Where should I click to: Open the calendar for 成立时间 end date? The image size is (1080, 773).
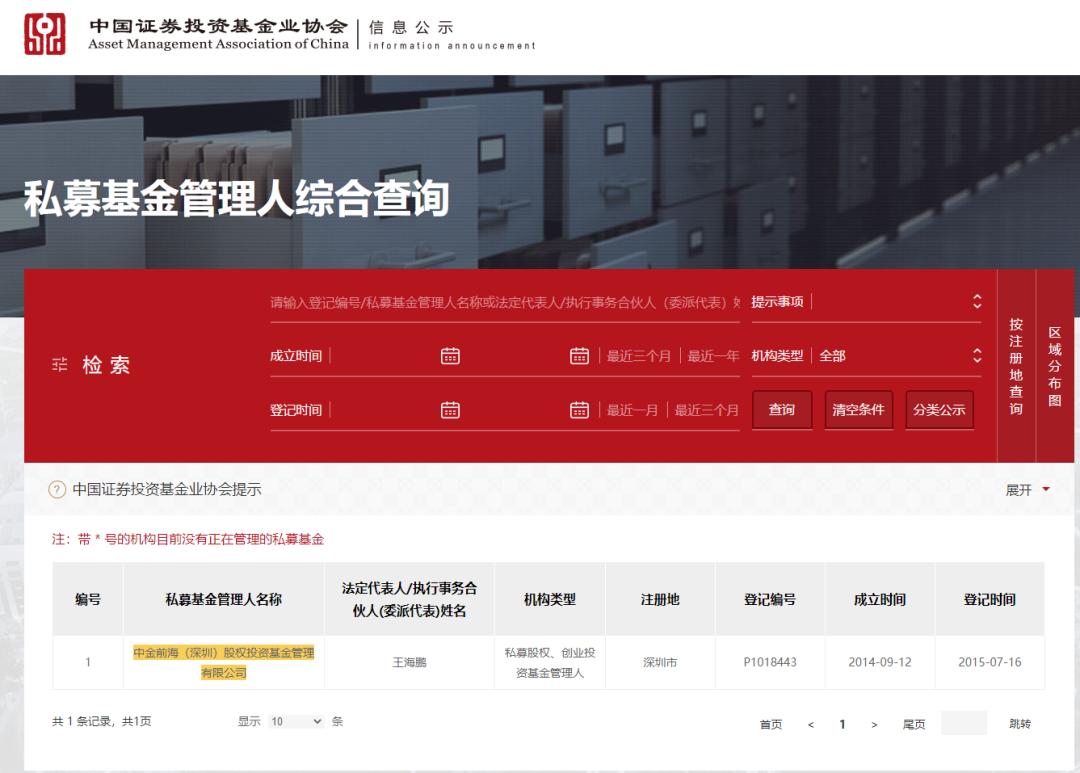pos(578,355)
